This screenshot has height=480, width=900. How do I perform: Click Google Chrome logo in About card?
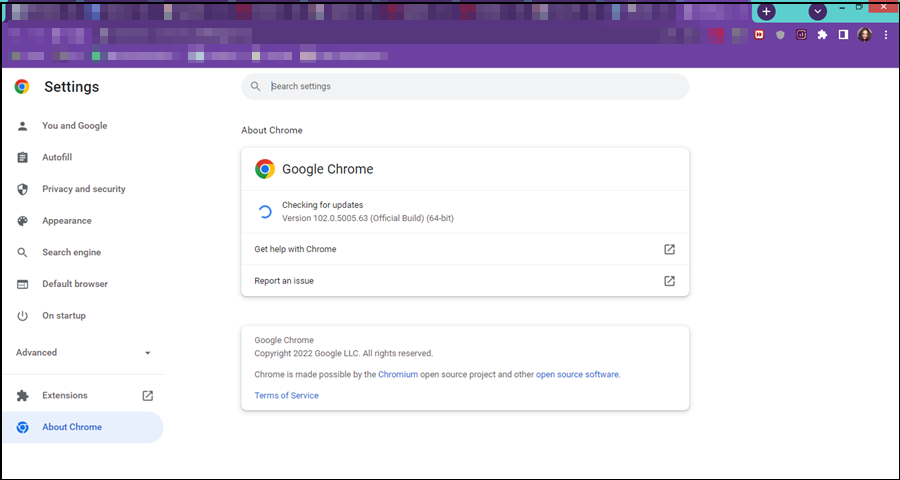coord(265,169)
